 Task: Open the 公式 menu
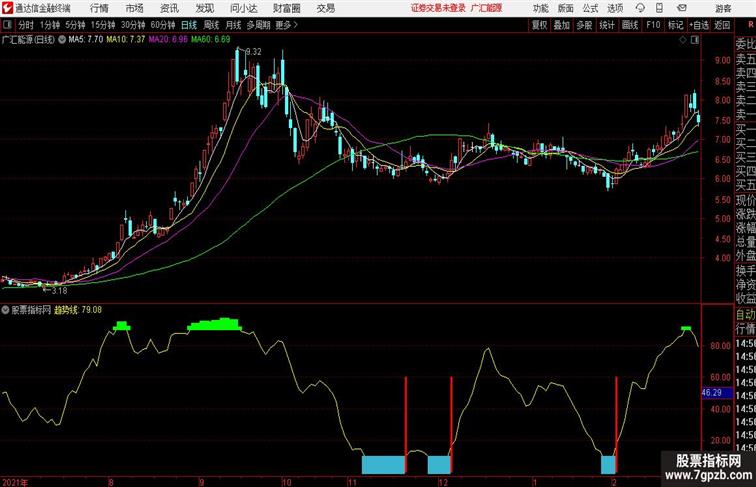pos(590,8)
